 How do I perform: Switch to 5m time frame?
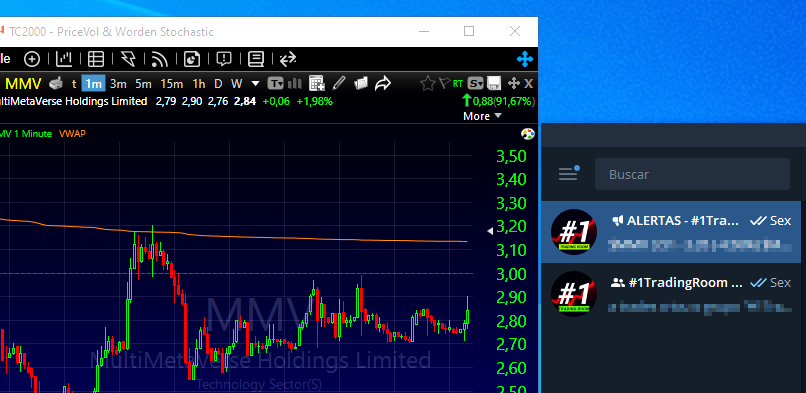pyautogui.click(x=143, y=84)
